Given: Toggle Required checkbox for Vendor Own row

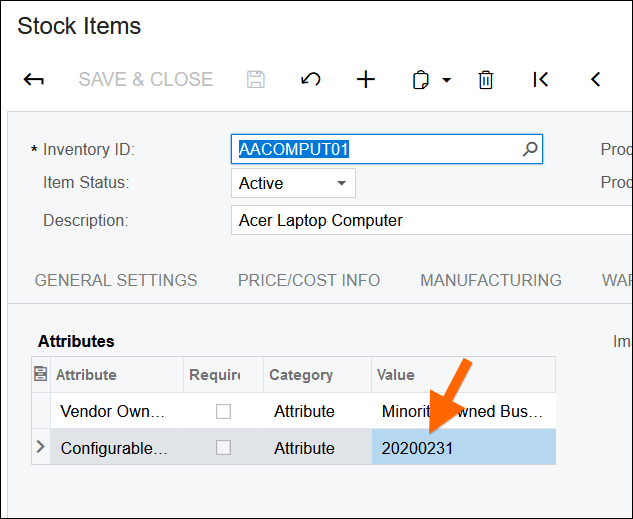Looking at the screenshot, I should point(224,411).
